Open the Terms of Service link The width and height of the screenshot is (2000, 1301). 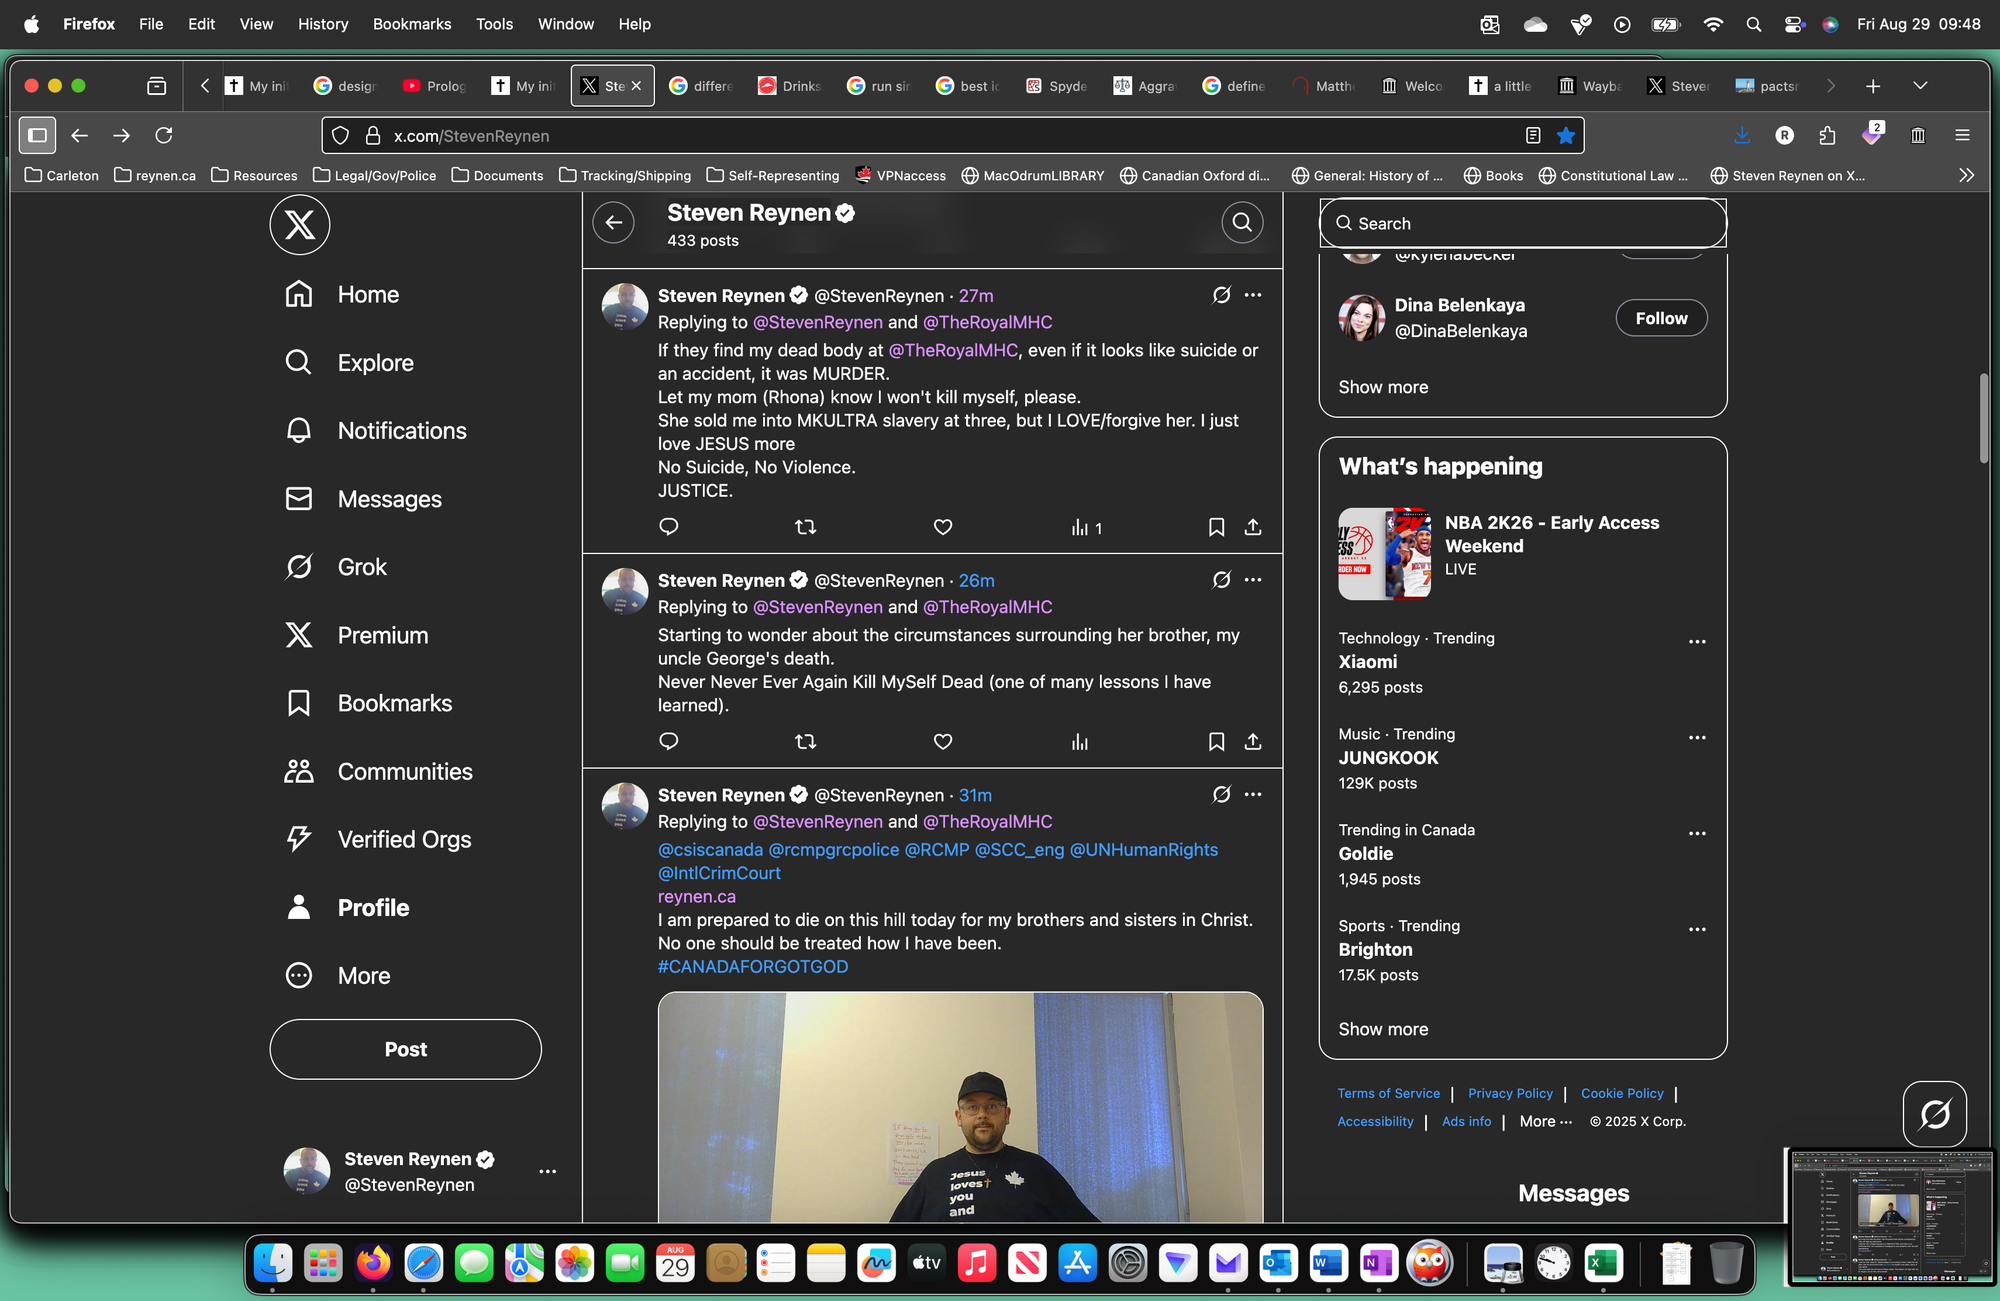(1389, 1094)
